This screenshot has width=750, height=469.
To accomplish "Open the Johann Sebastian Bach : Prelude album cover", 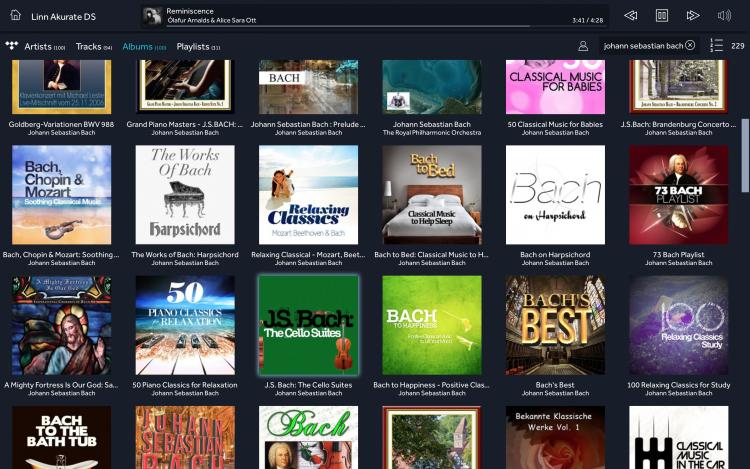I will pyautogui.click(x=309, y=87).
